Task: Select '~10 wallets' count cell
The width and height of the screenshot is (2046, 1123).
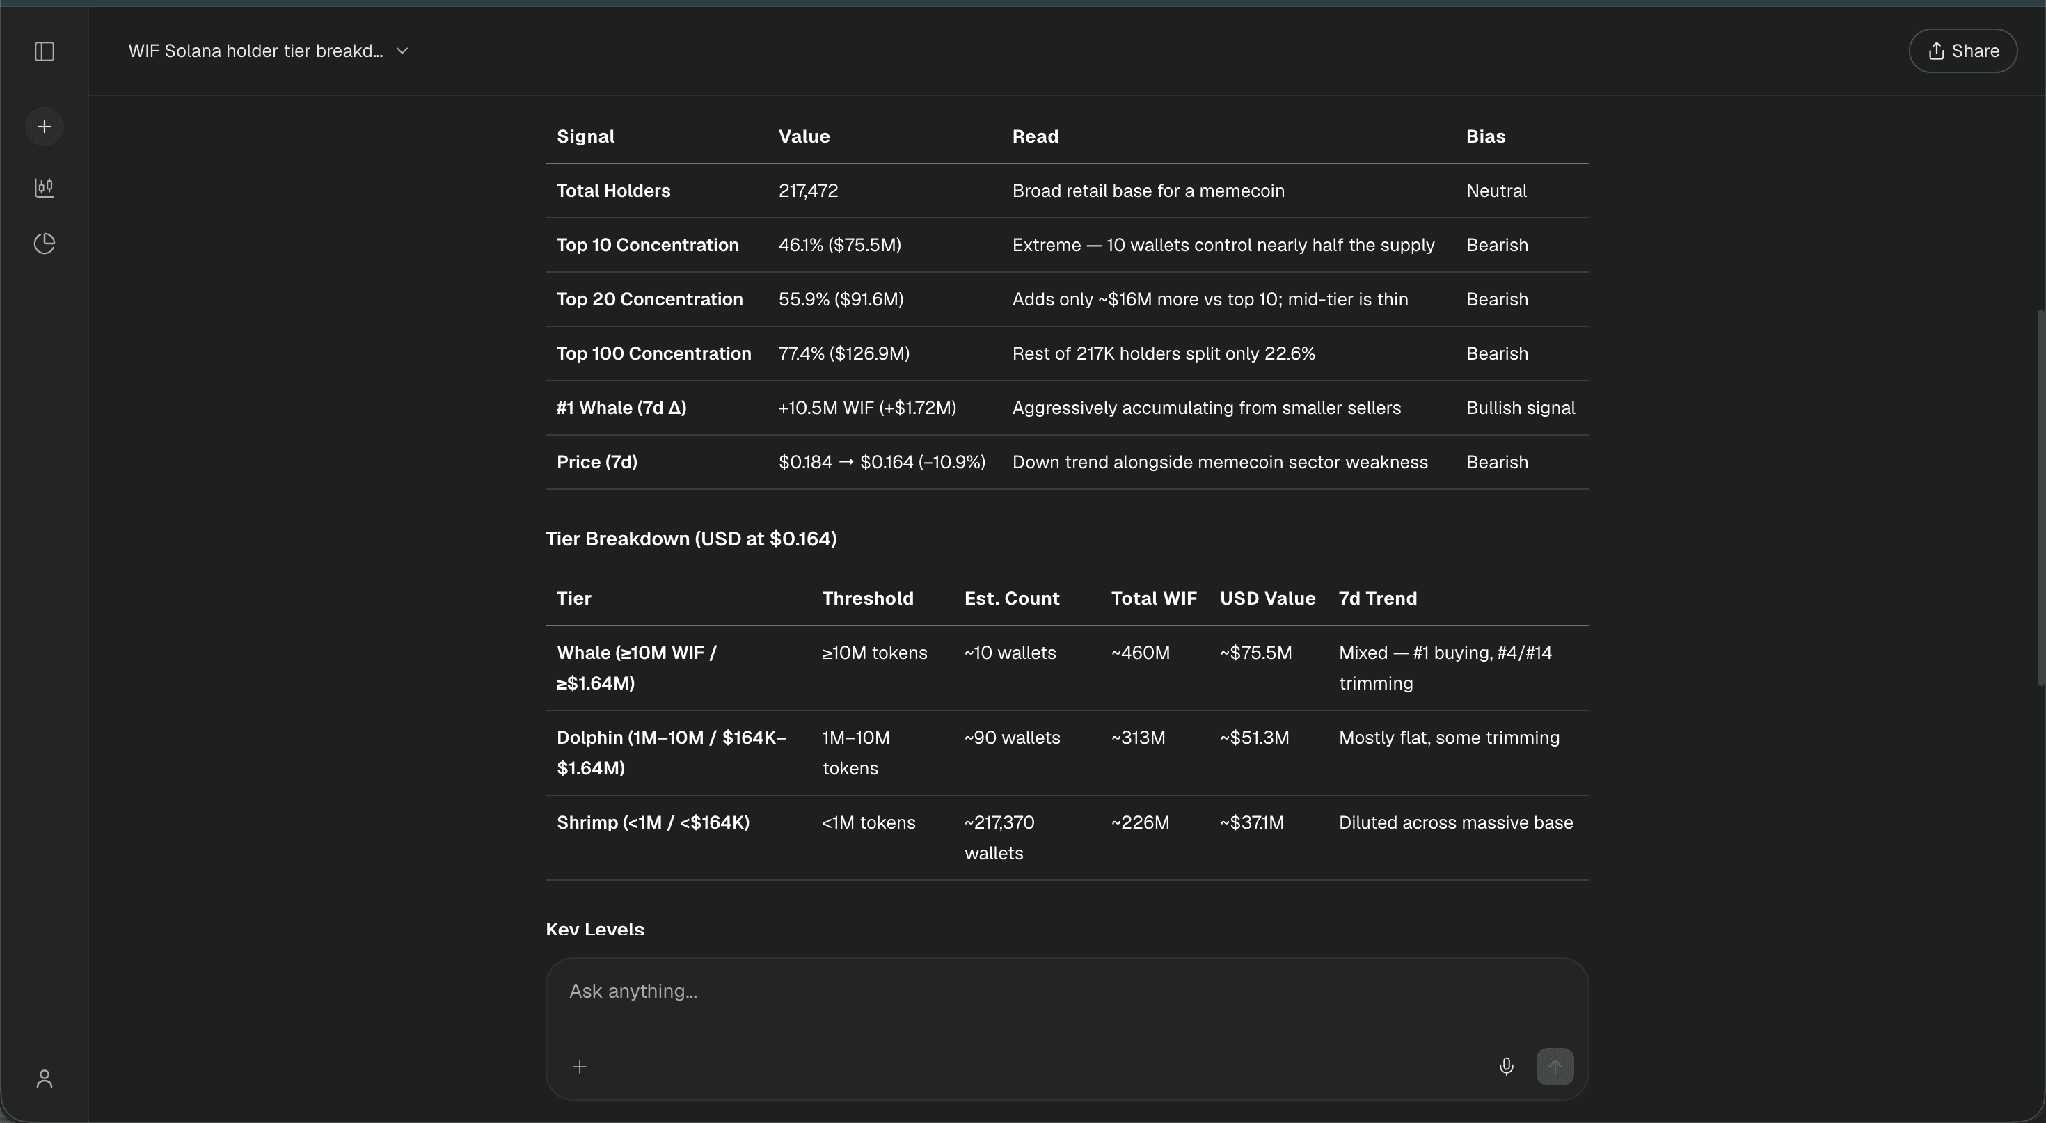Action: click(x=1010, y=653)
